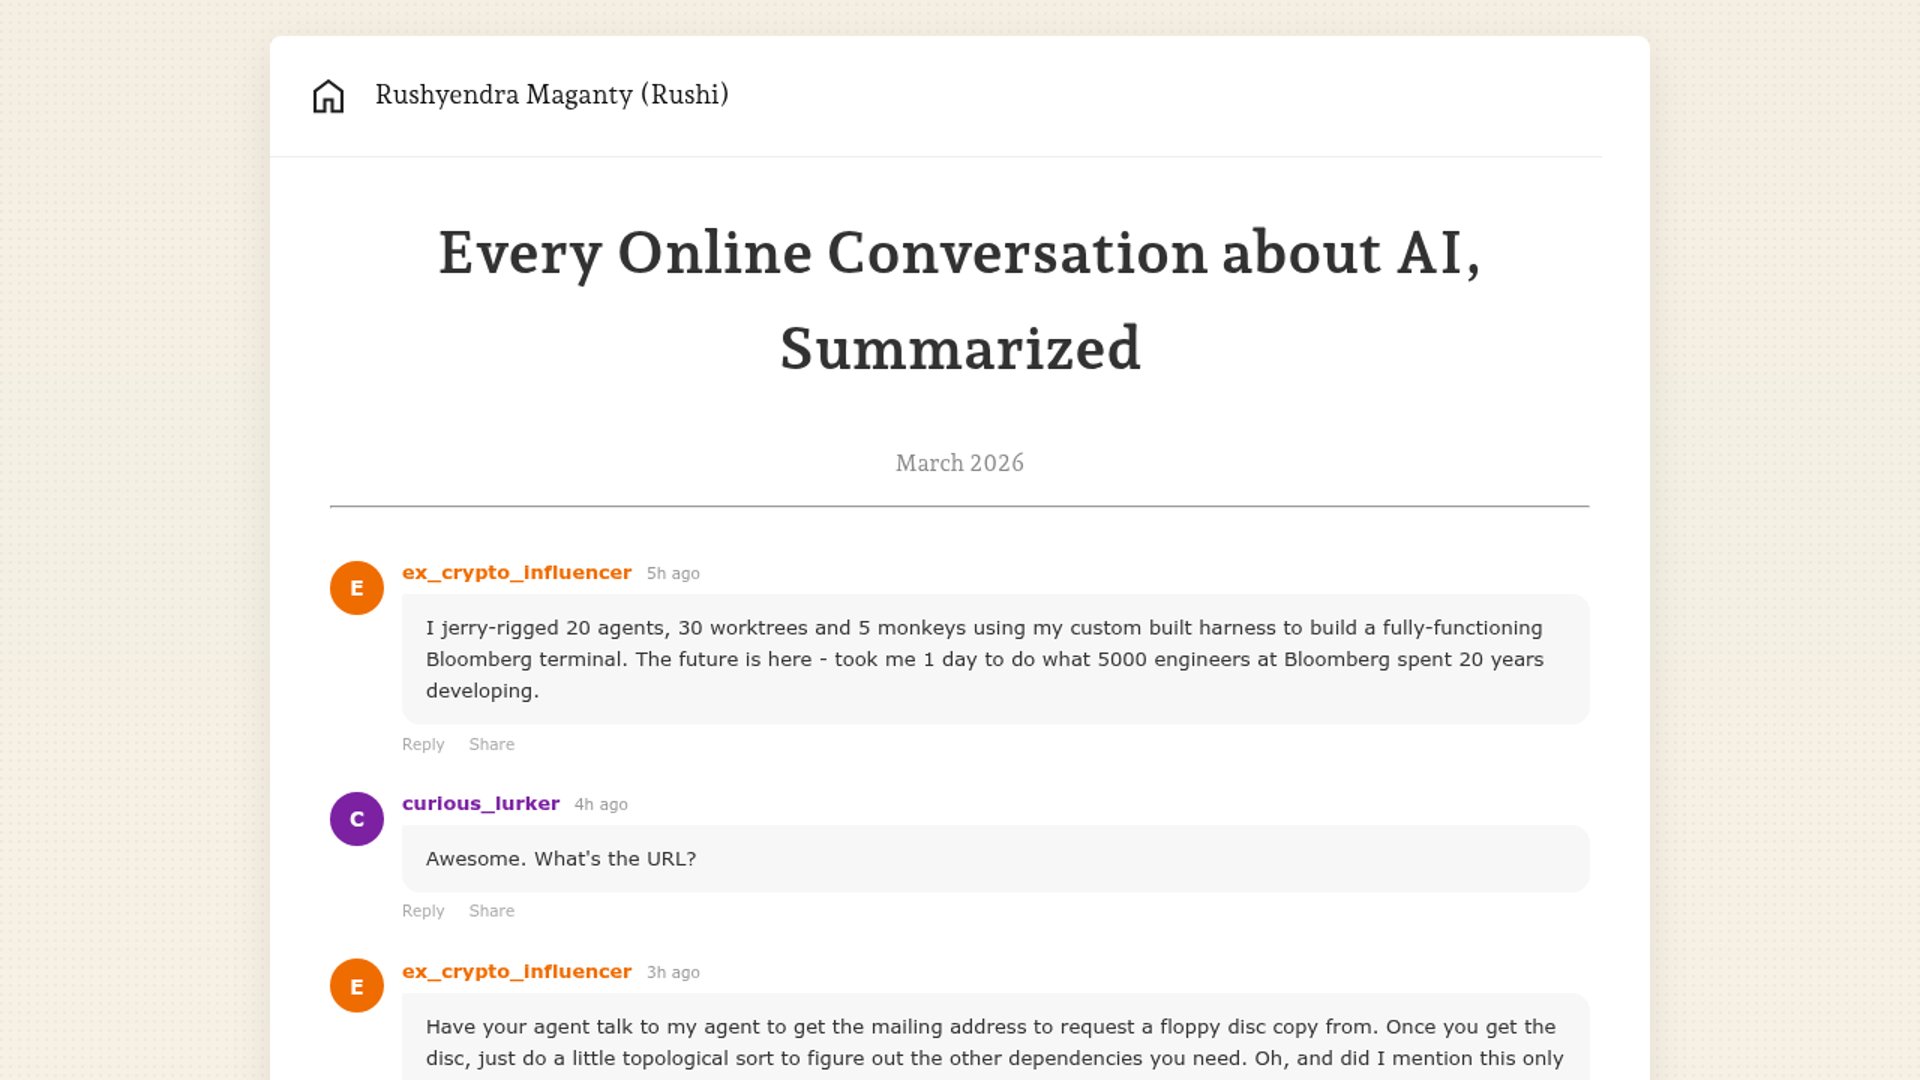1920x1080 pixels.
Task: Click first orange E avatar circle
Action: tap(357, 588)
